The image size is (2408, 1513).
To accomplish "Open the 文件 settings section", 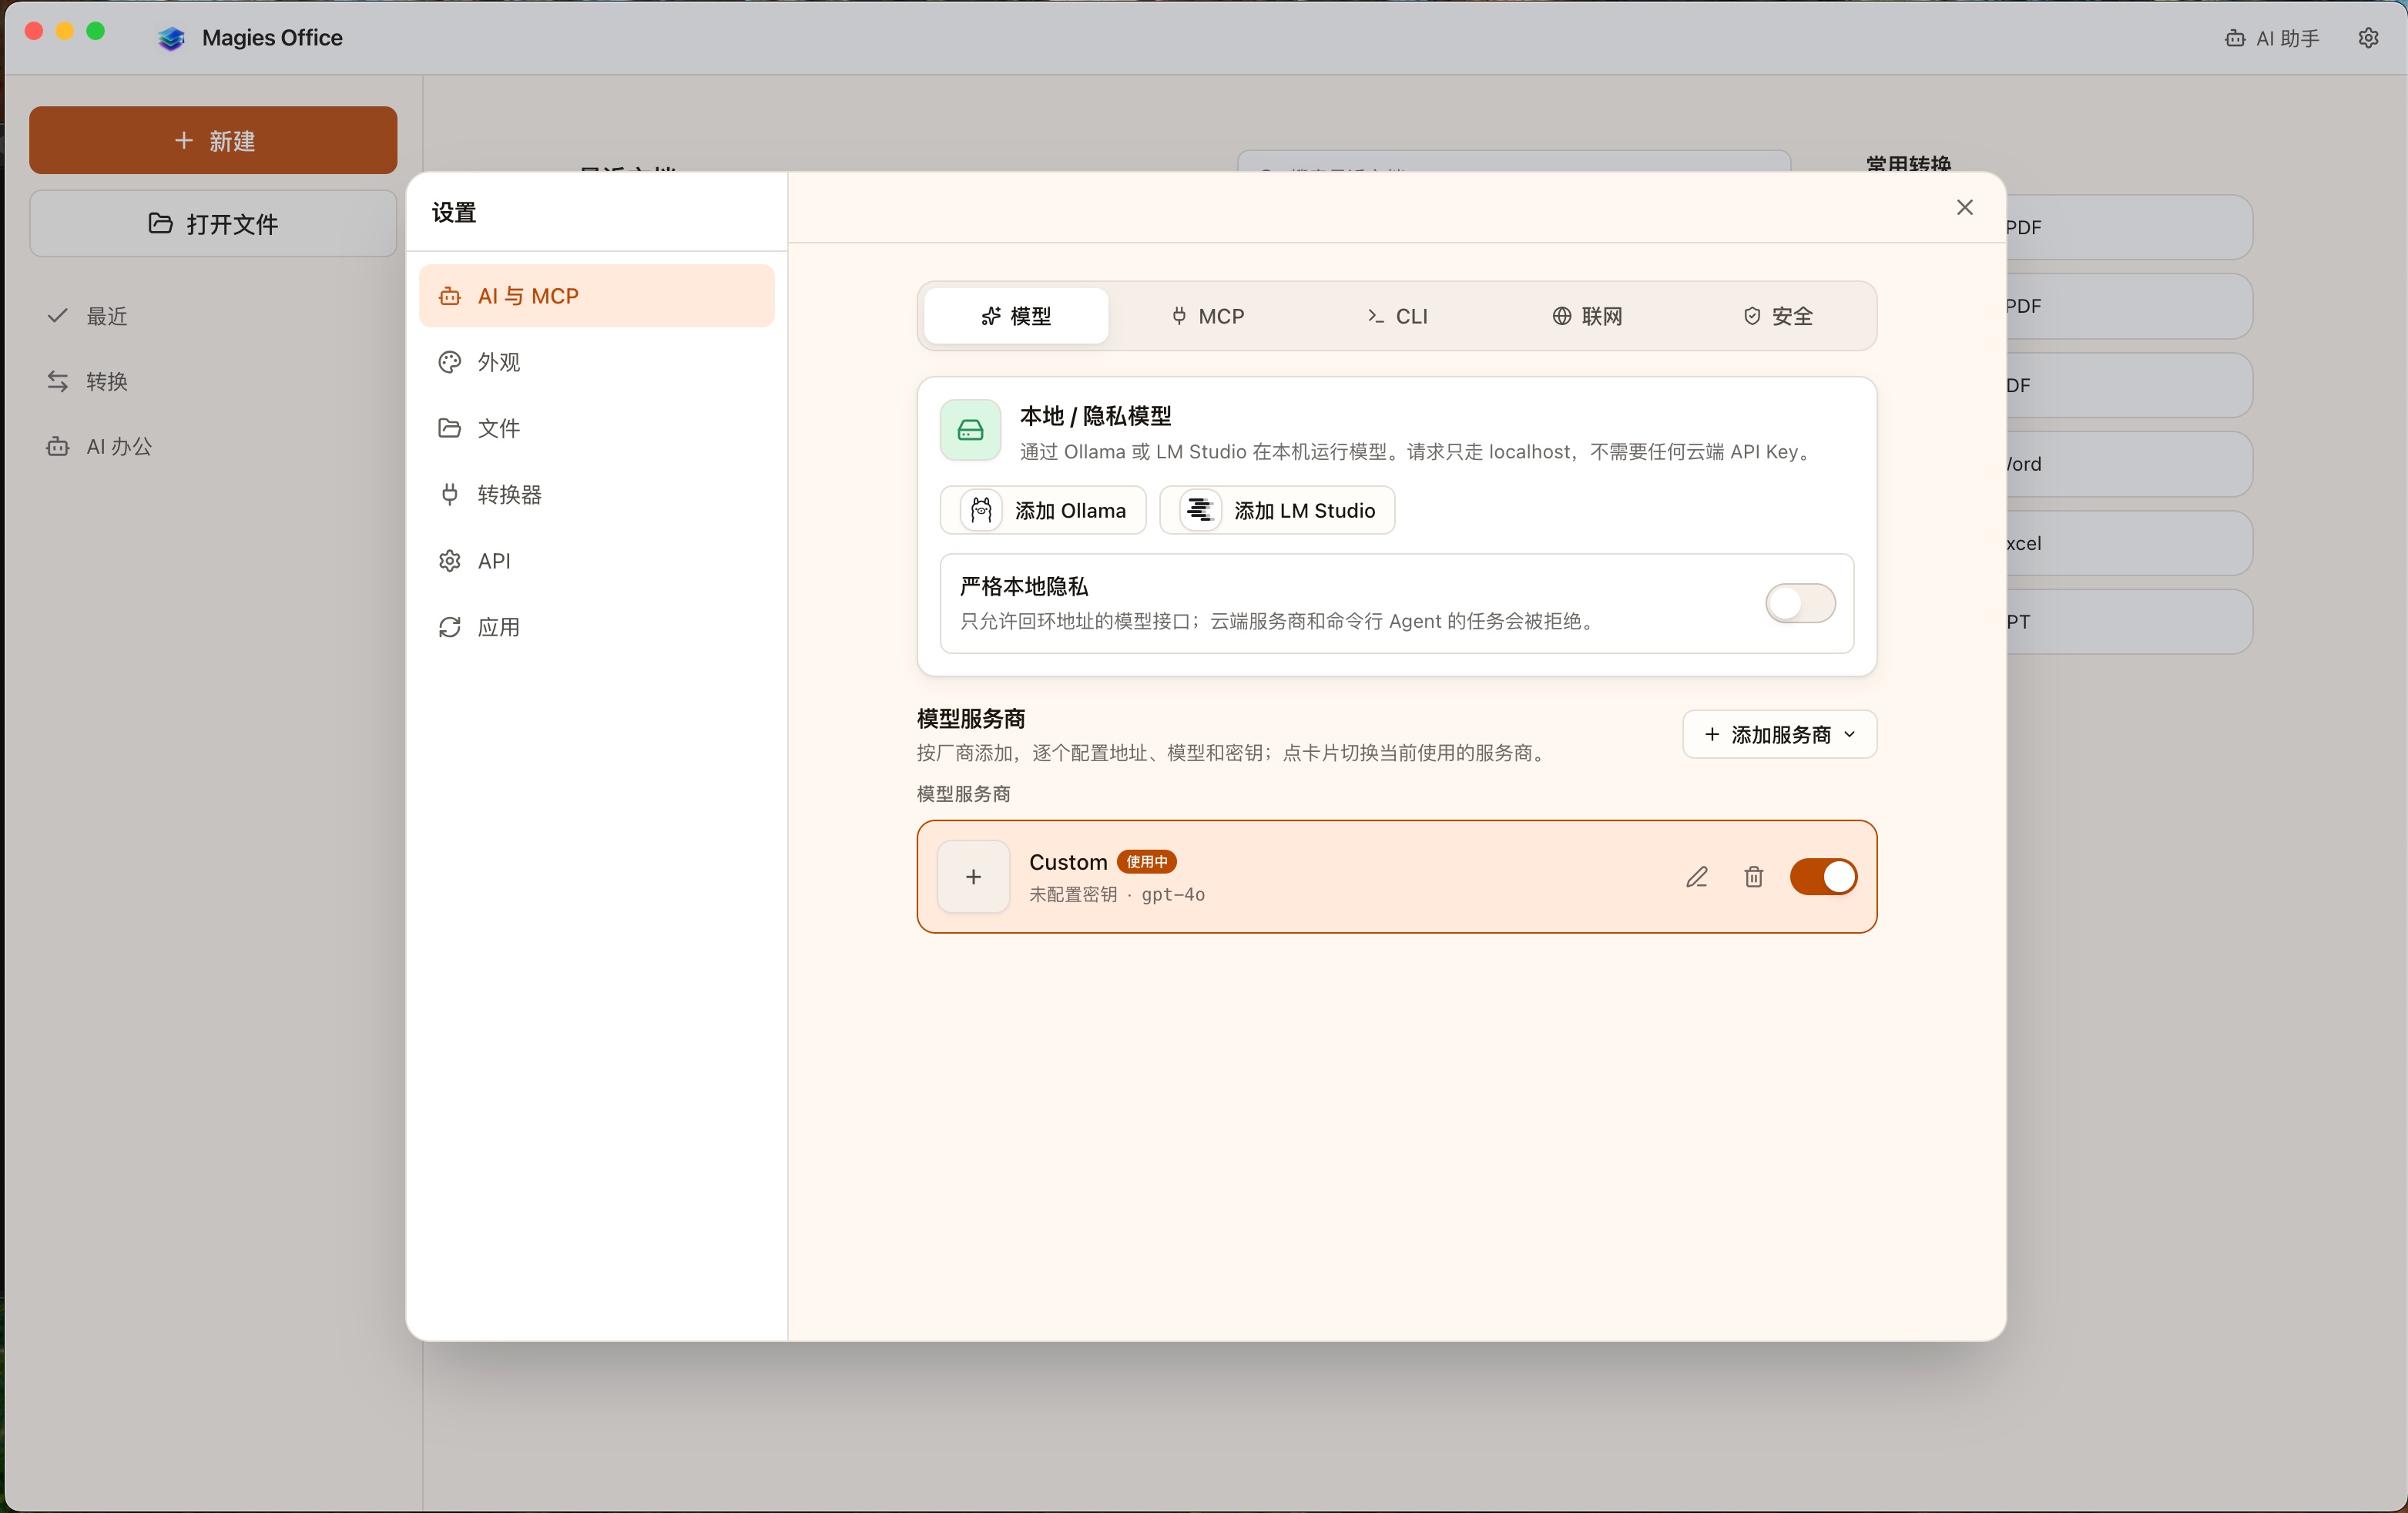I will 596,428.
